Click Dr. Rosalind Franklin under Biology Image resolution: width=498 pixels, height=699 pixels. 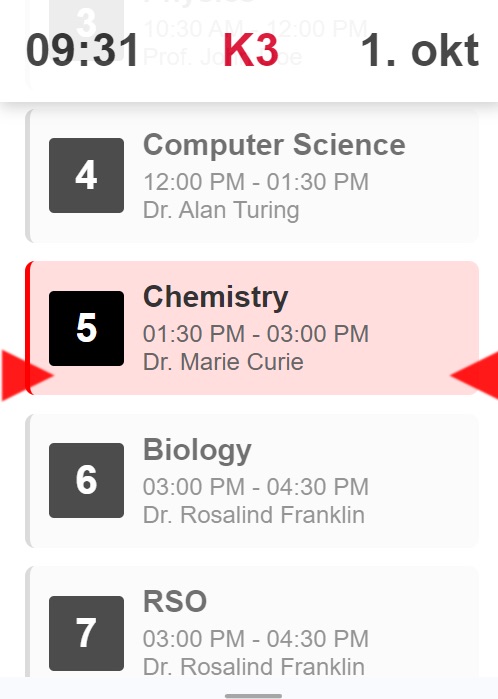pos(254,515)
